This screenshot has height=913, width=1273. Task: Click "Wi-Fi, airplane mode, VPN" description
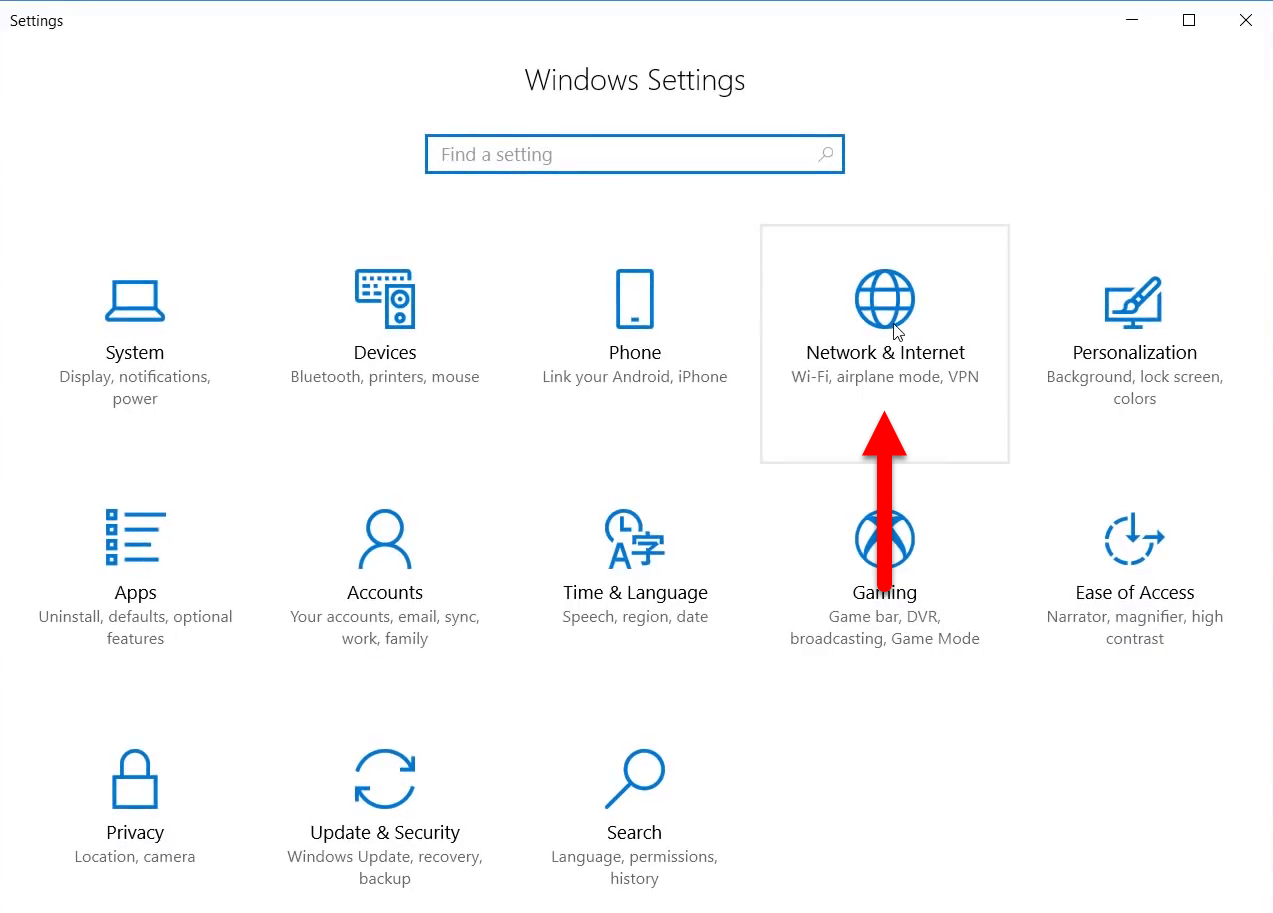[x=885, y=377]
